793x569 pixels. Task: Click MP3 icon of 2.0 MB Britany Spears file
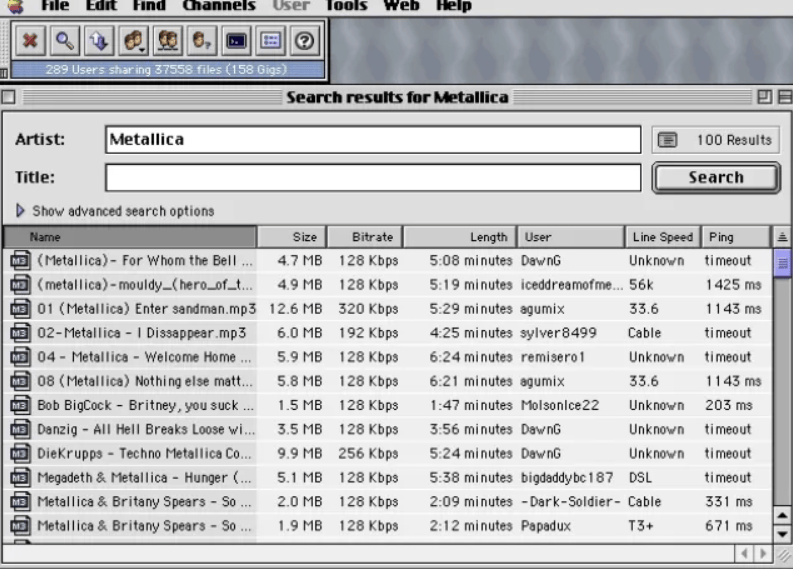20,502
